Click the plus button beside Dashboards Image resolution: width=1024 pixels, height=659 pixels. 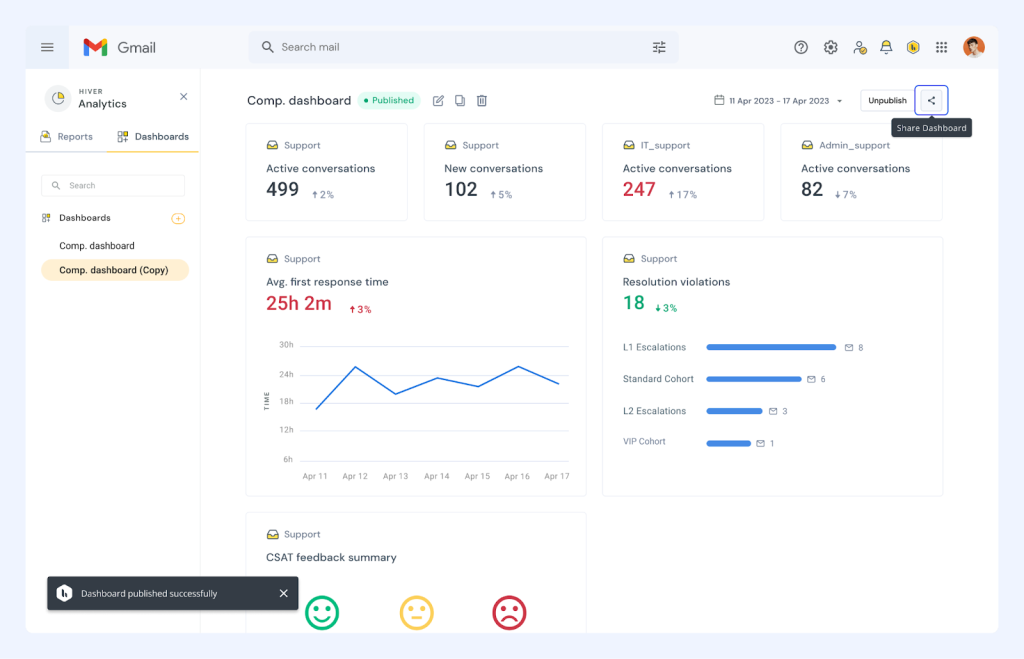click(178, 218)
